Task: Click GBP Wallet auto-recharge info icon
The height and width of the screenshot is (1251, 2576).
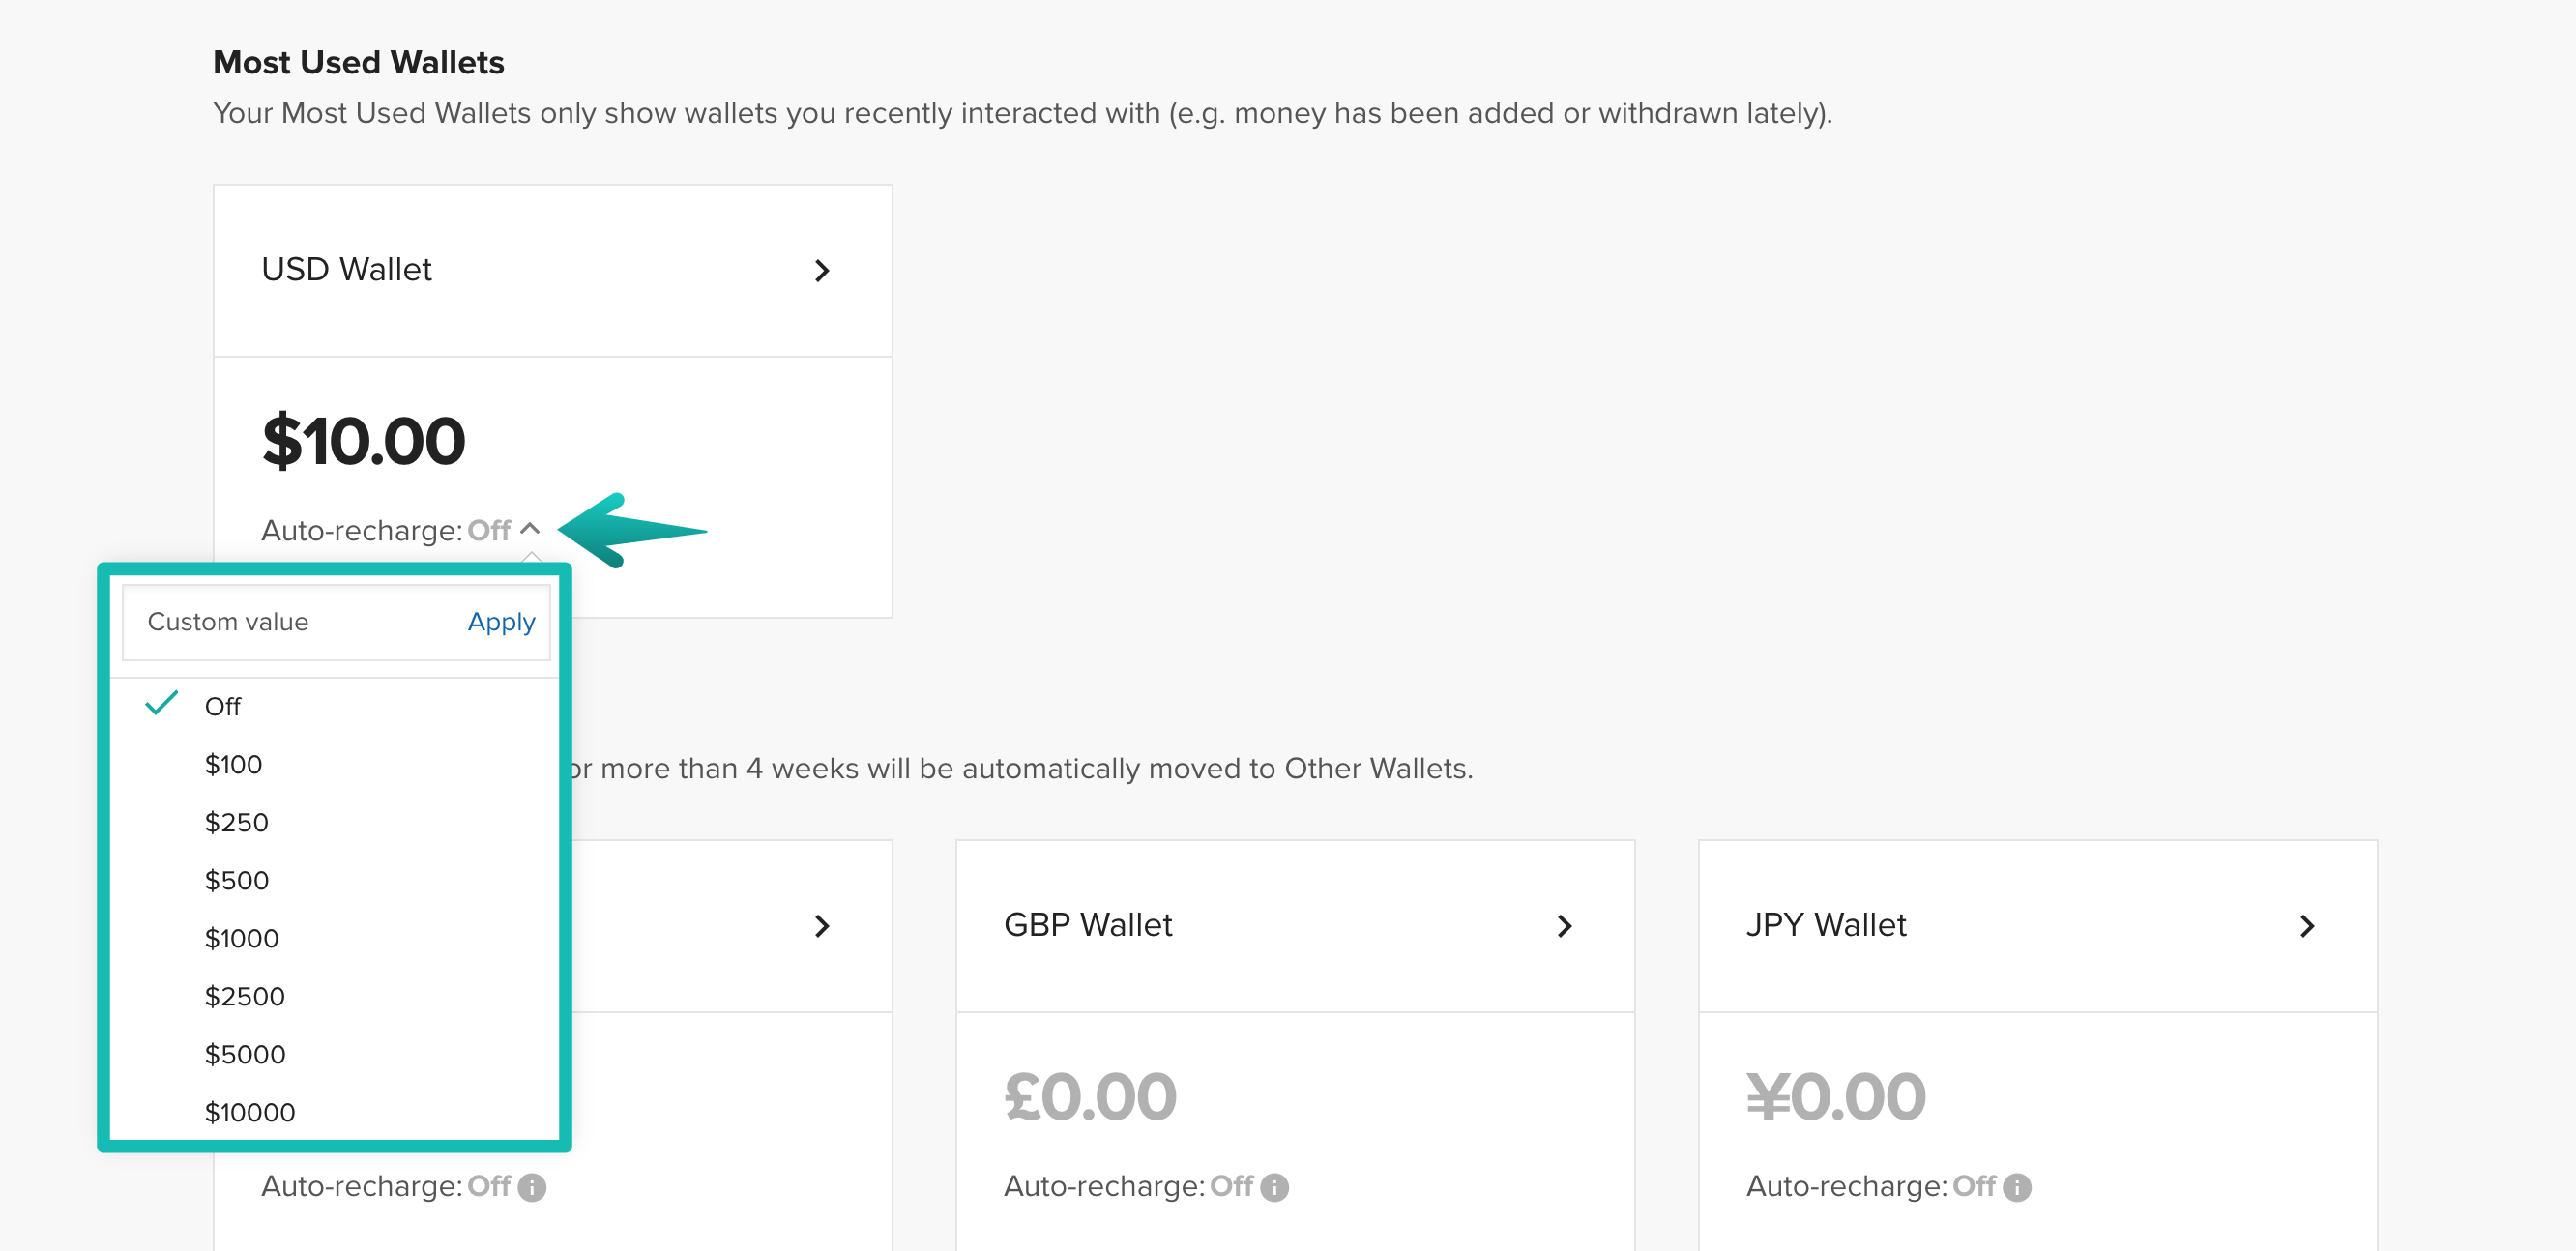Action: tap(1275, 1187)
